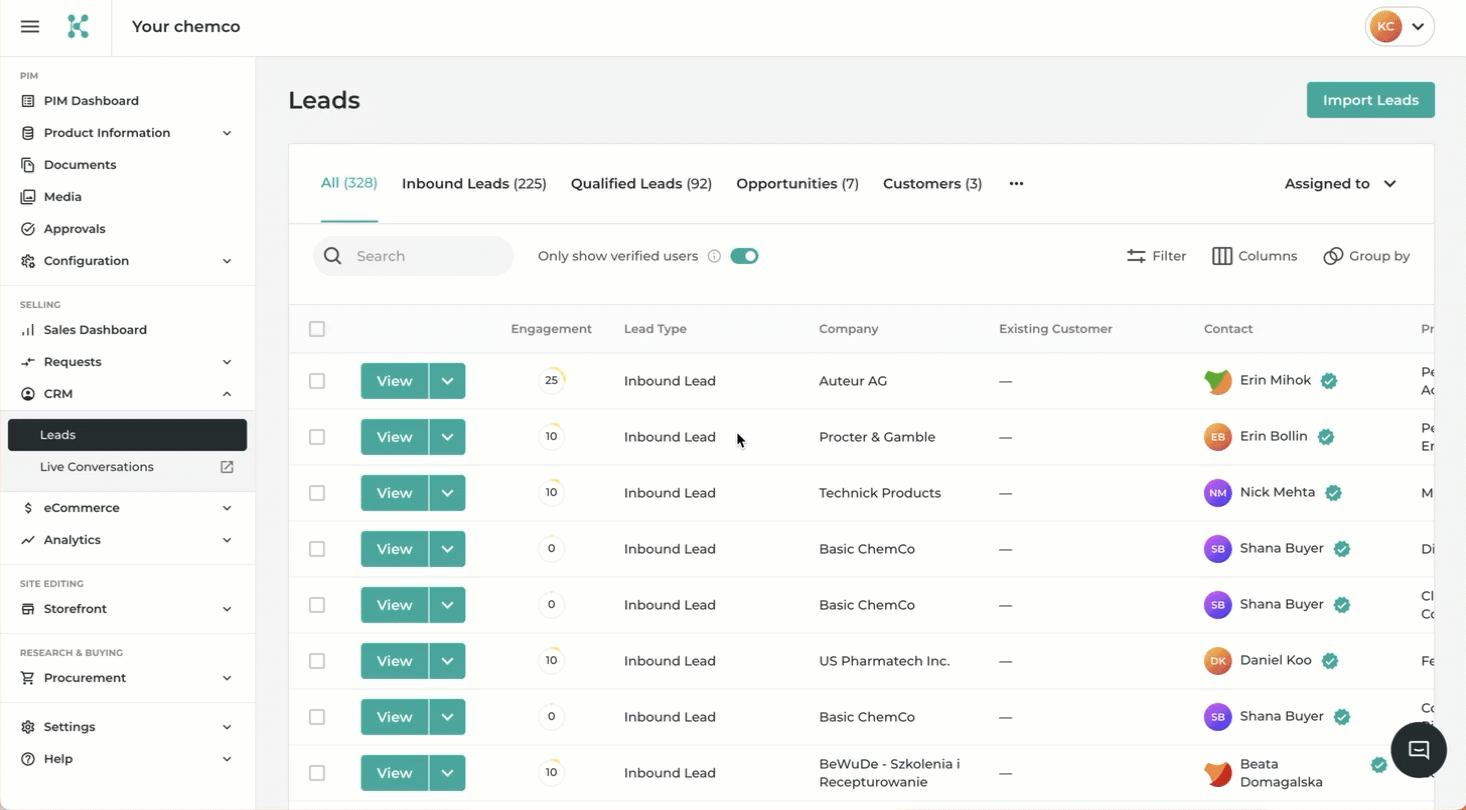Viewport: 1466px width, 810px height.
Task: Click the Import Leads button
Action: tap(1370, 100)
